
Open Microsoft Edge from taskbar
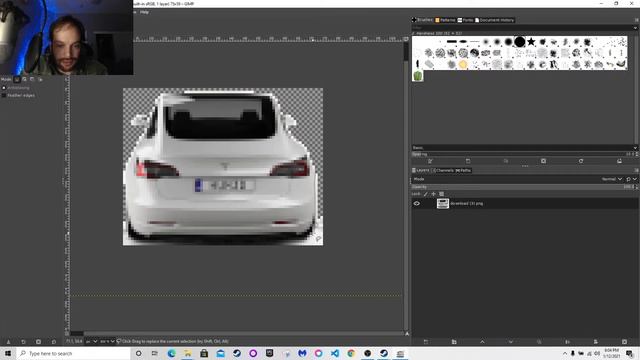pyautogui.click(x=171, y=353)
